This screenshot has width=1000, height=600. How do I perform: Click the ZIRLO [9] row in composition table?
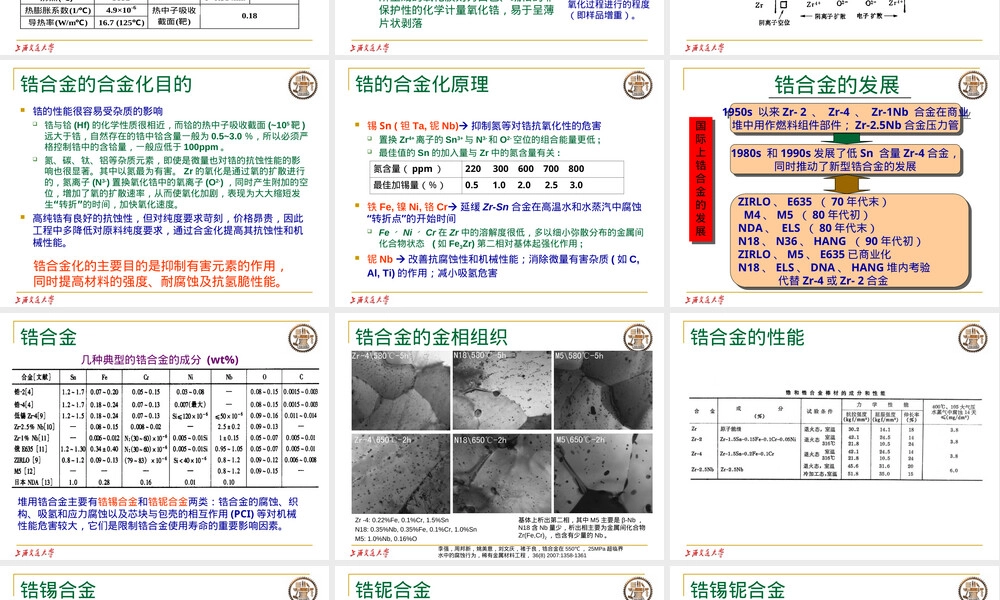tap(166, 460)
